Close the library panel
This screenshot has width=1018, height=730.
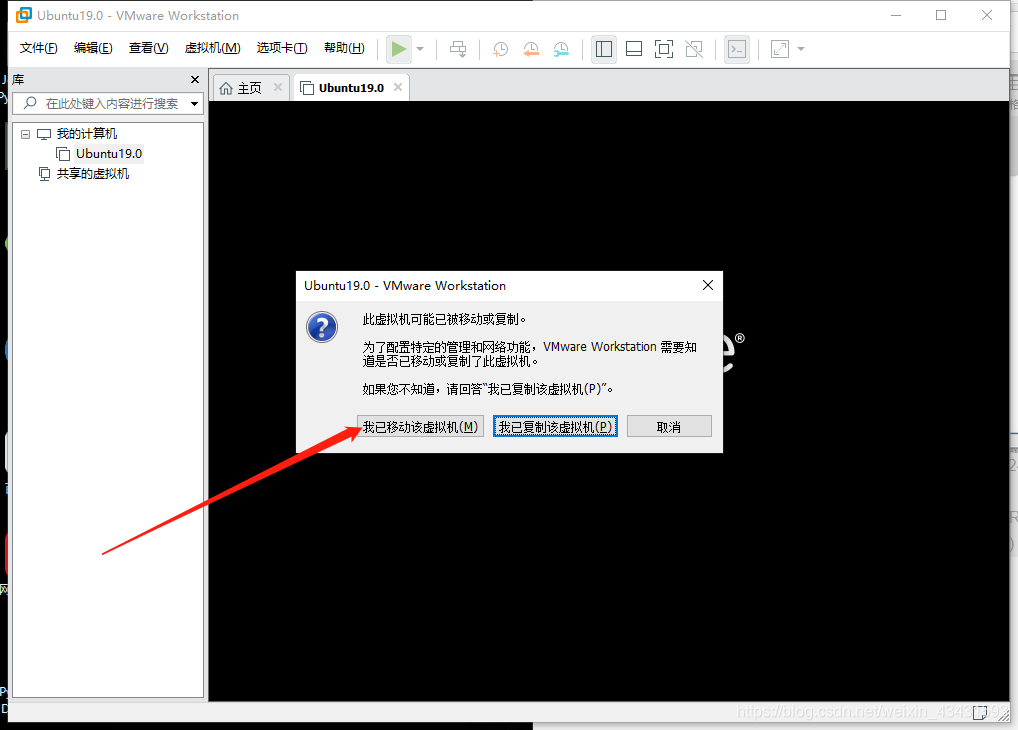pos(195,79)
